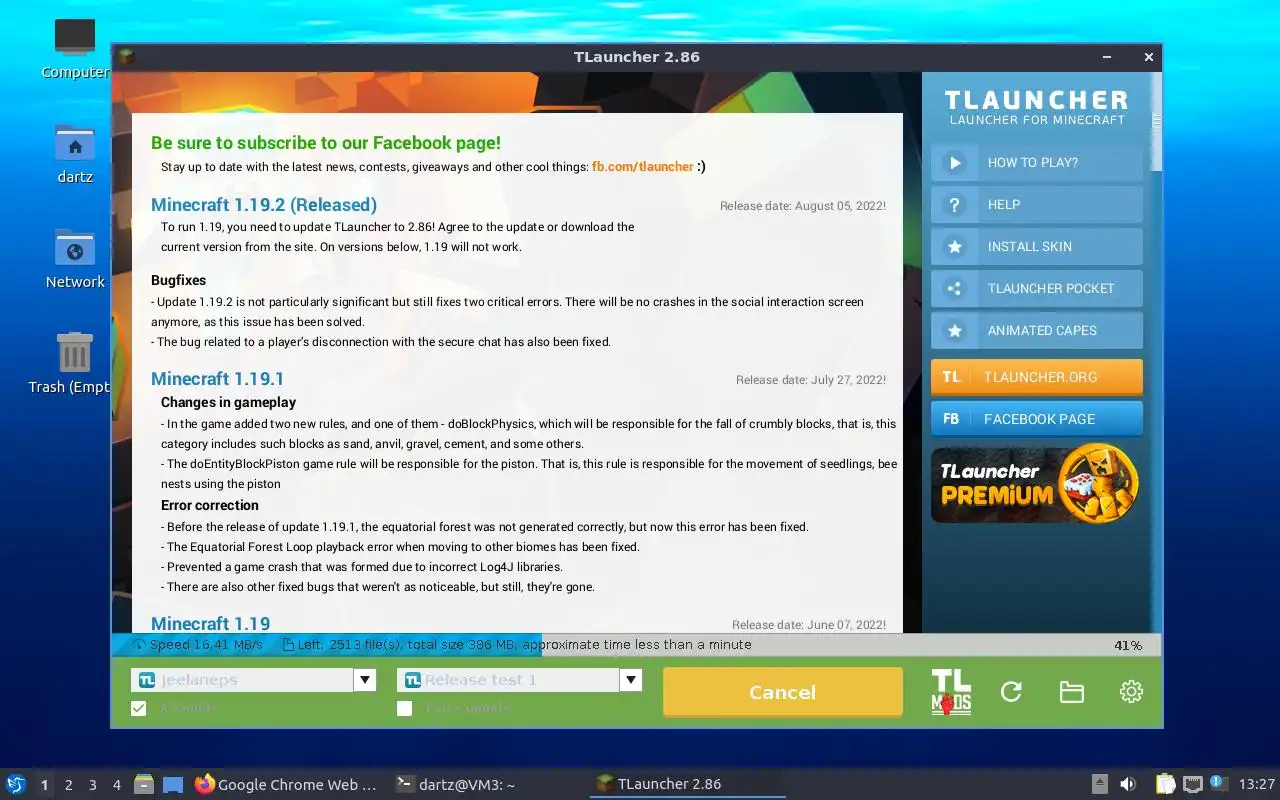Click the play icon beside HOW TO PLAY?
Image resolution: width=1280 pixels, height=800 pixels.
(955, 163)
